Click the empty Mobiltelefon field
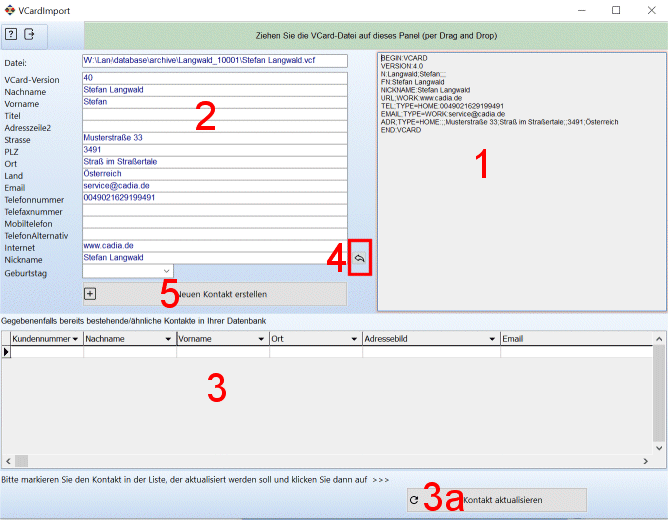Viewport: 668px width, 520px height. (215, 222)
